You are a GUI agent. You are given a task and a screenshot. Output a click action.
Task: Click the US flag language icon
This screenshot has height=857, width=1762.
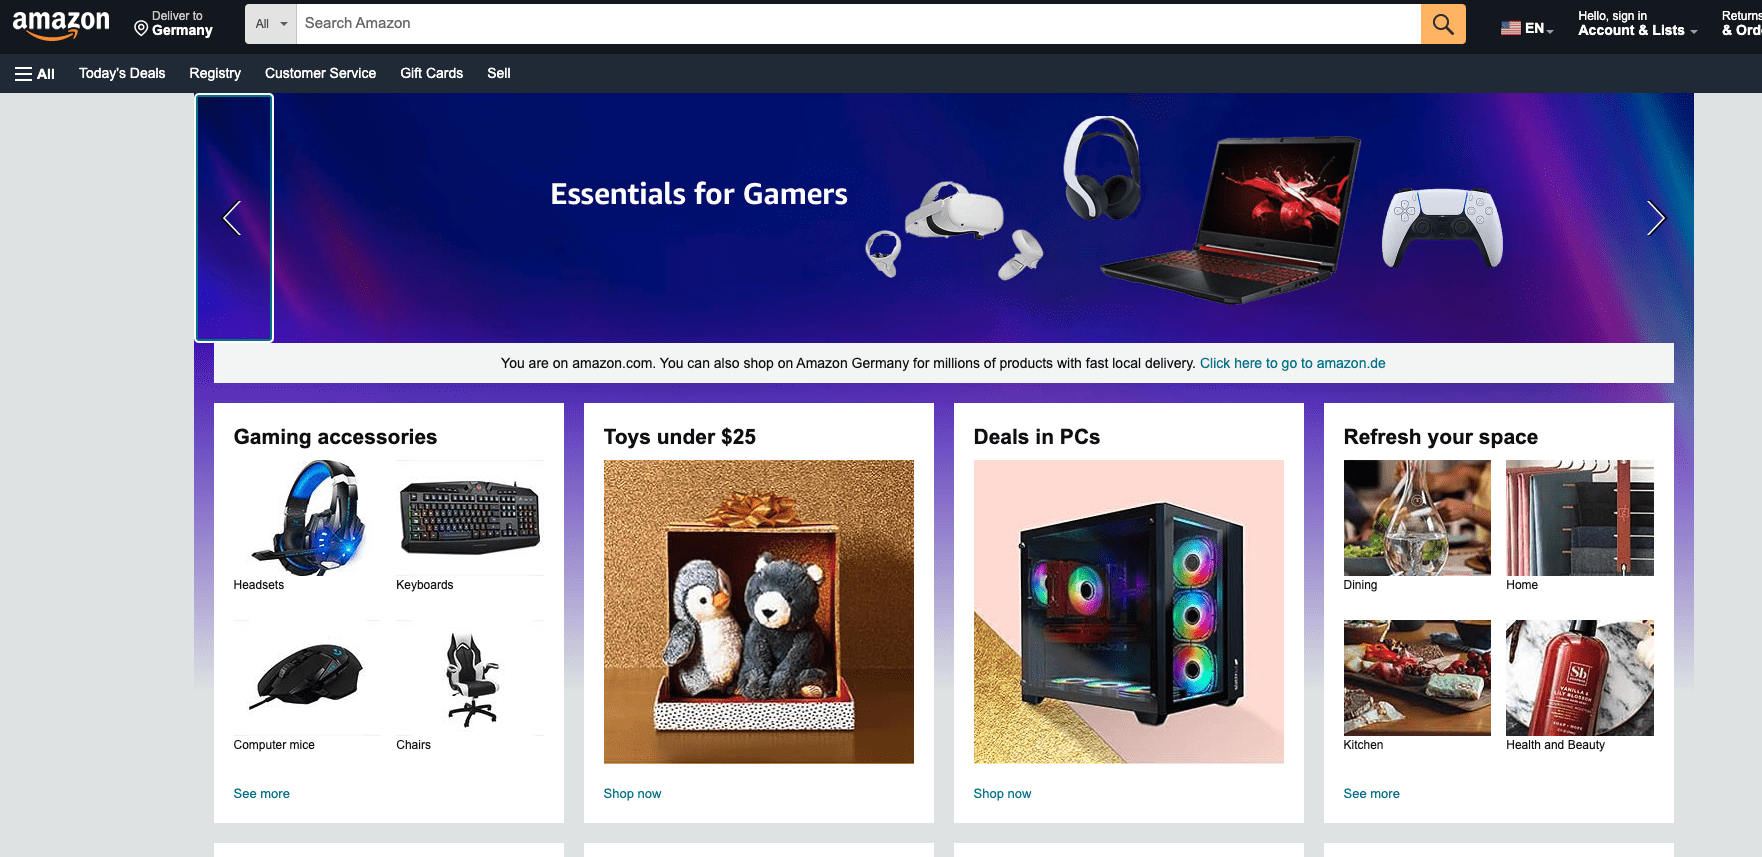tap(1510, 28)
